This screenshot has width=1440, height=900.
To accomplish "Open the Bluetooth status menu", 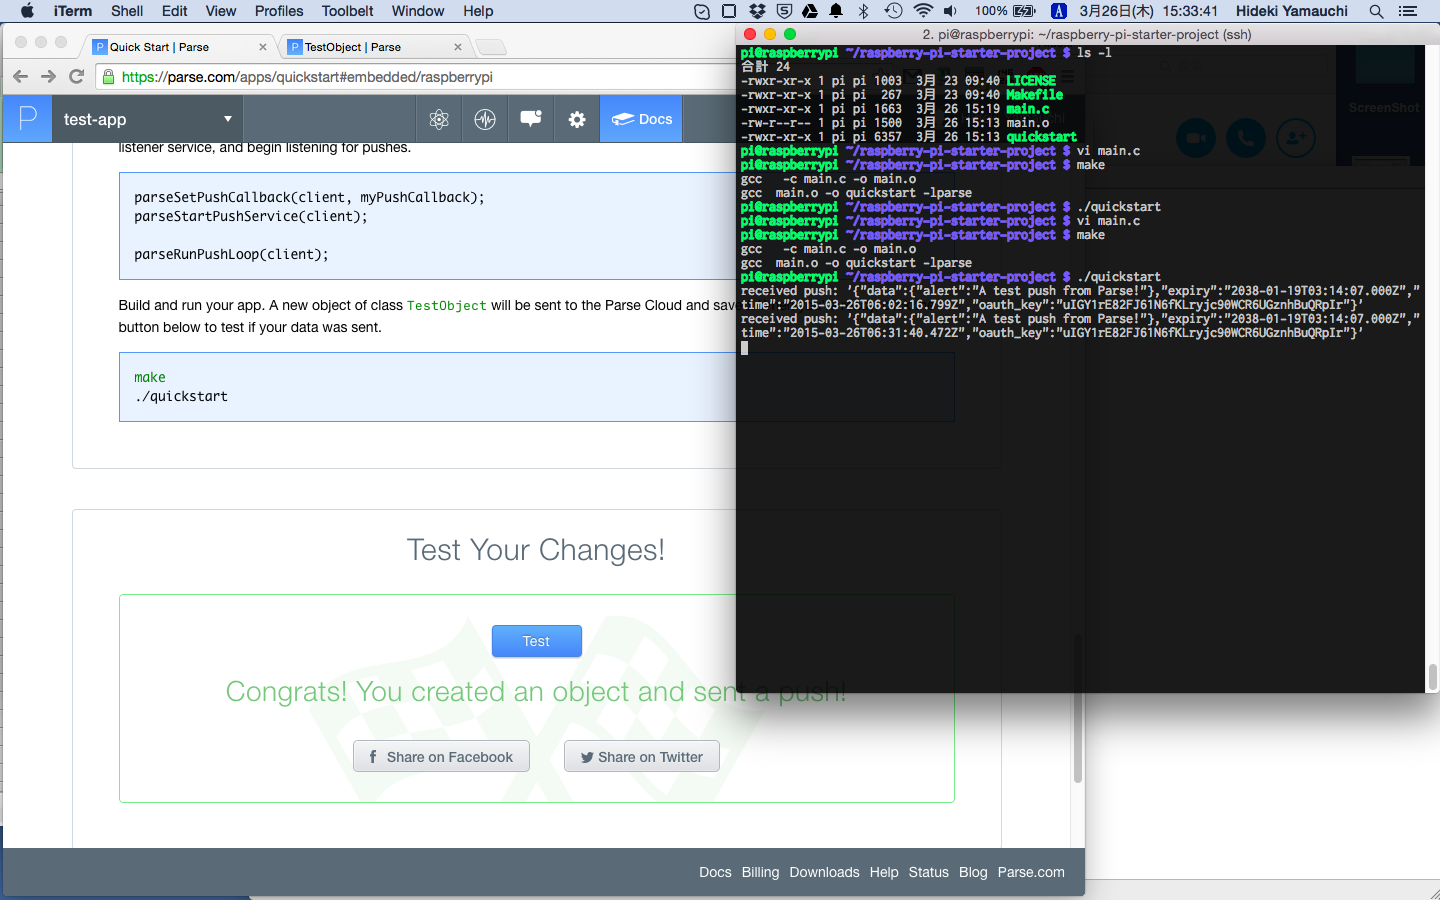I will click(x=863, y=11).
